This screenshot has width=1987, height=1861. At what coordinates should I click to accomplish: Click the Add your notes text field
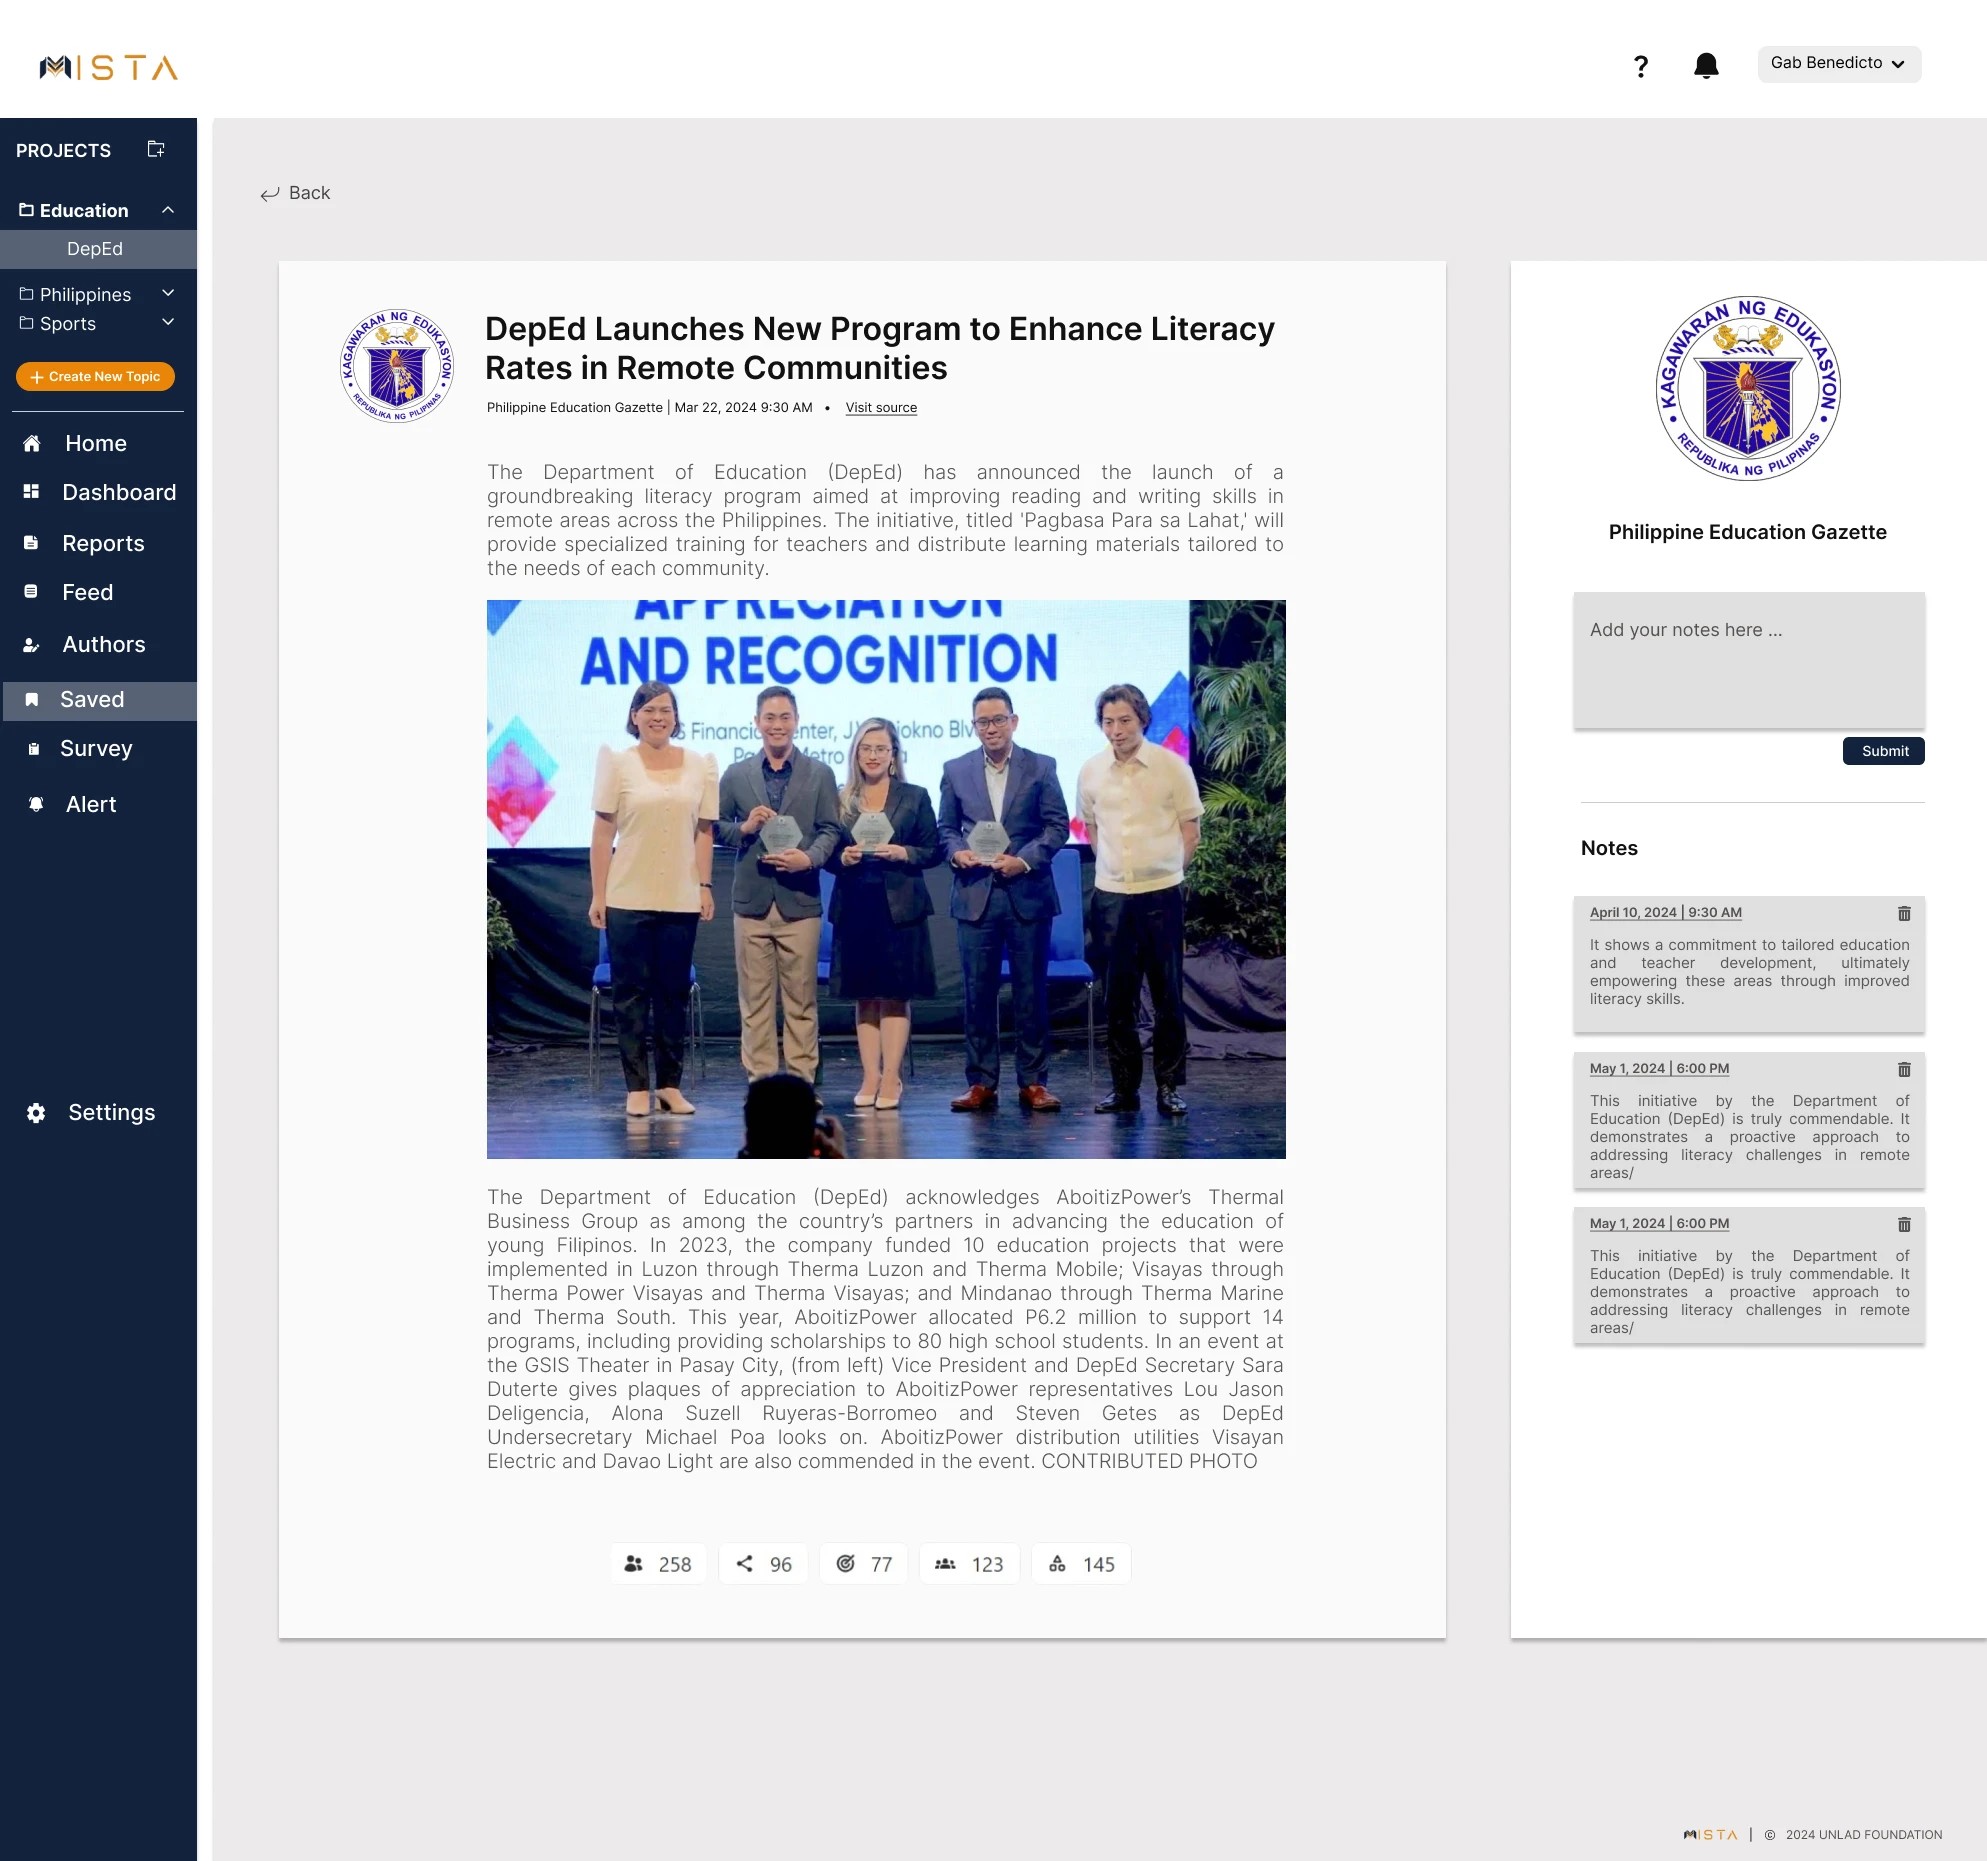pos(1748,659)
